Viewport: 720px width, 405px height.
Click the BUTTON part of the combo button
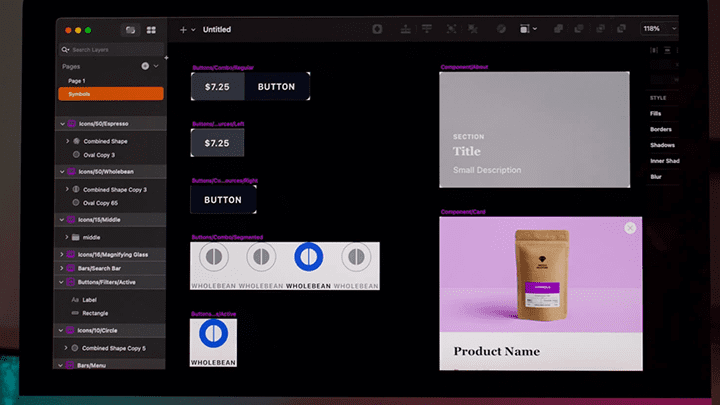click(x=277, y=86)
